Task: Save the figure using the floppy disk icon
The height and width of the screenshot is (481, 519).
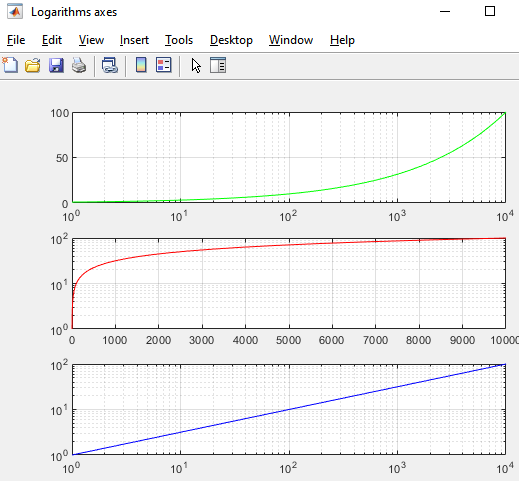Action: (56, 65)
